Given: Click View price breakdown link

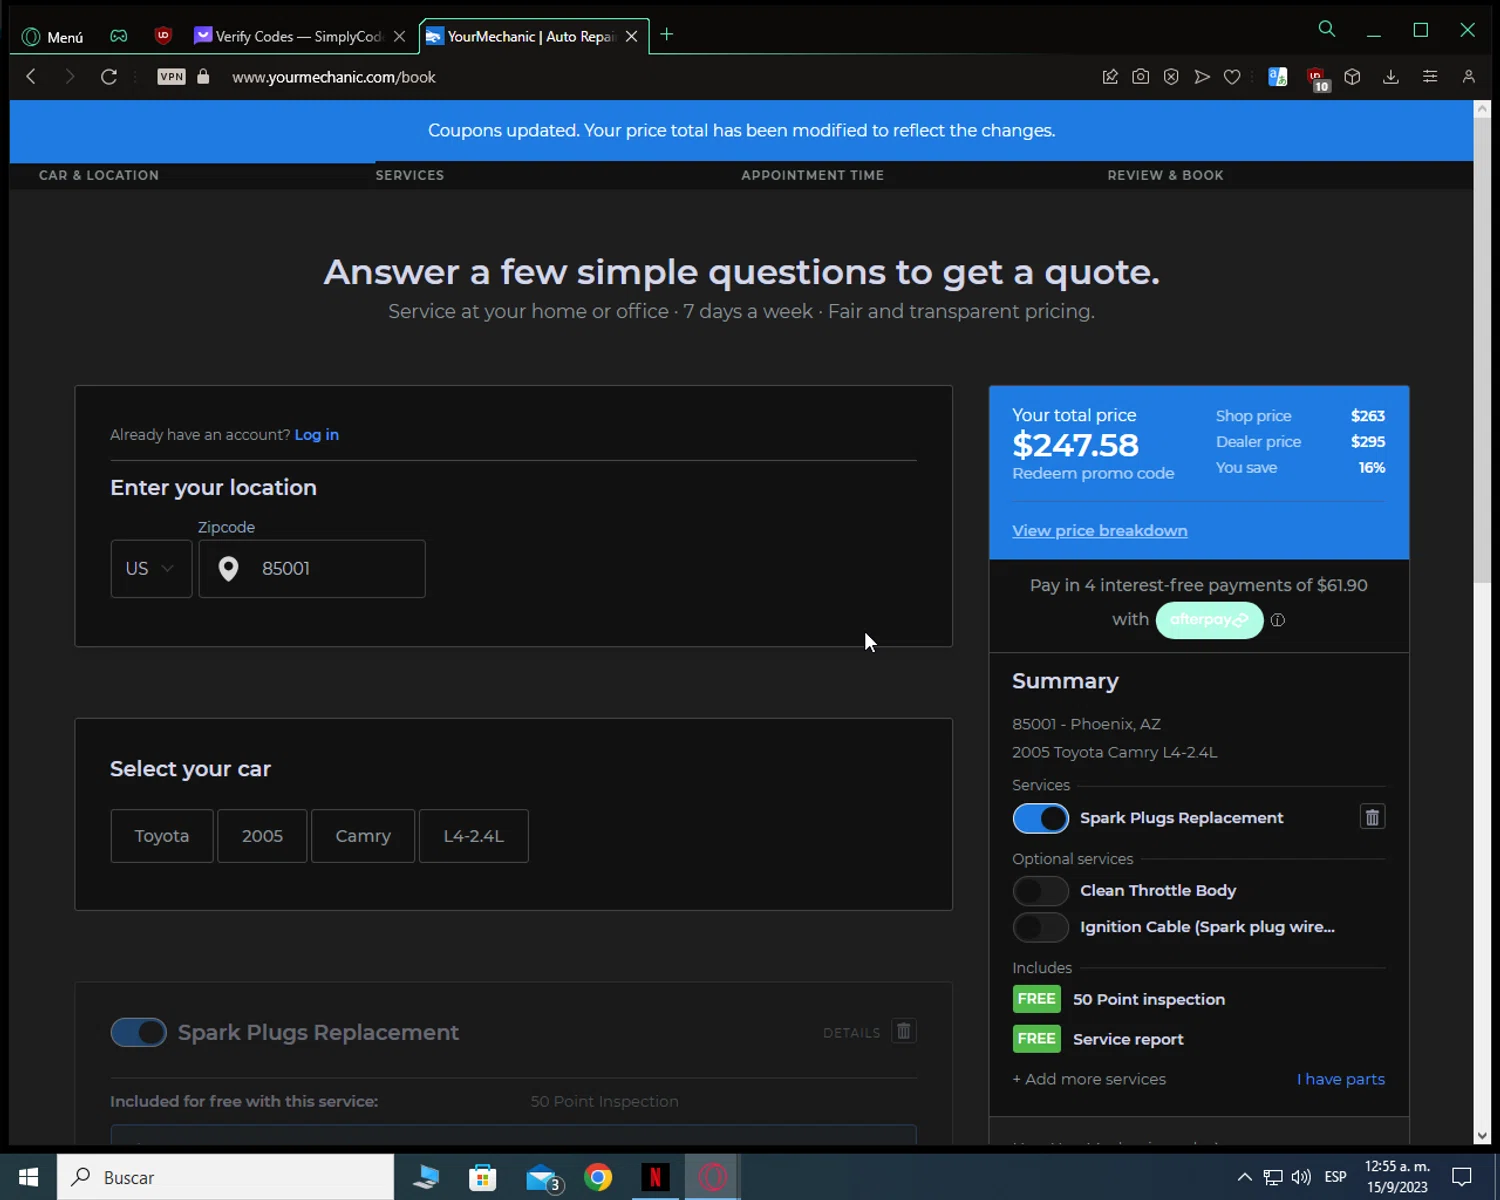Looking at the screenshot, I should pos(1099,531).
